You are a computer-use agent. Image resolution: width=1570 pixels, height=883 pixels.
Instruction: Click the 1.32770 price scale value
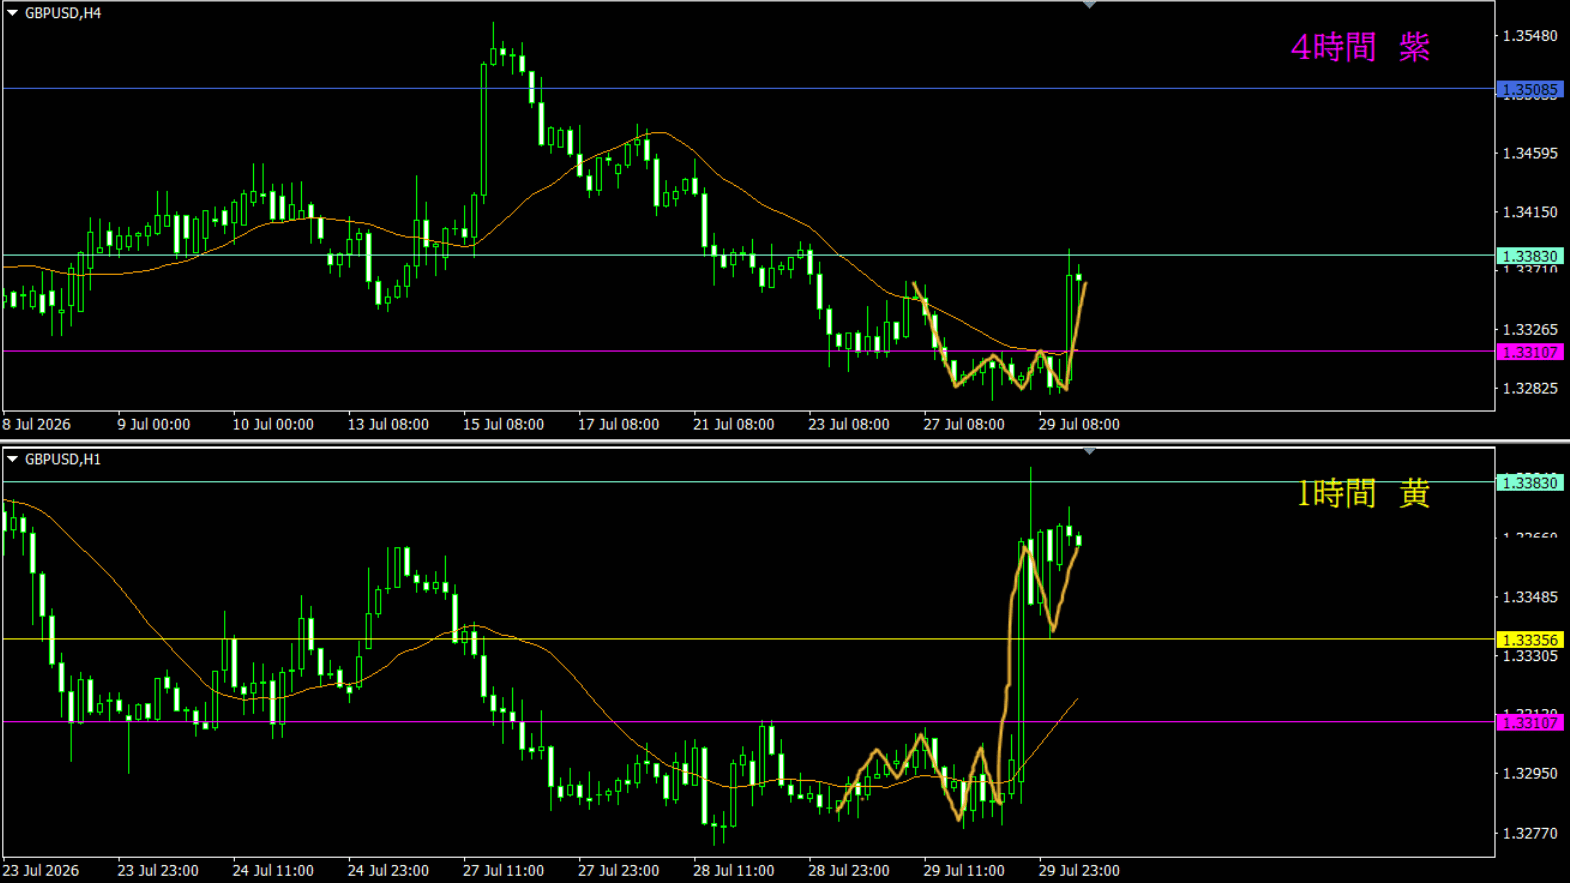point(1530,833)
